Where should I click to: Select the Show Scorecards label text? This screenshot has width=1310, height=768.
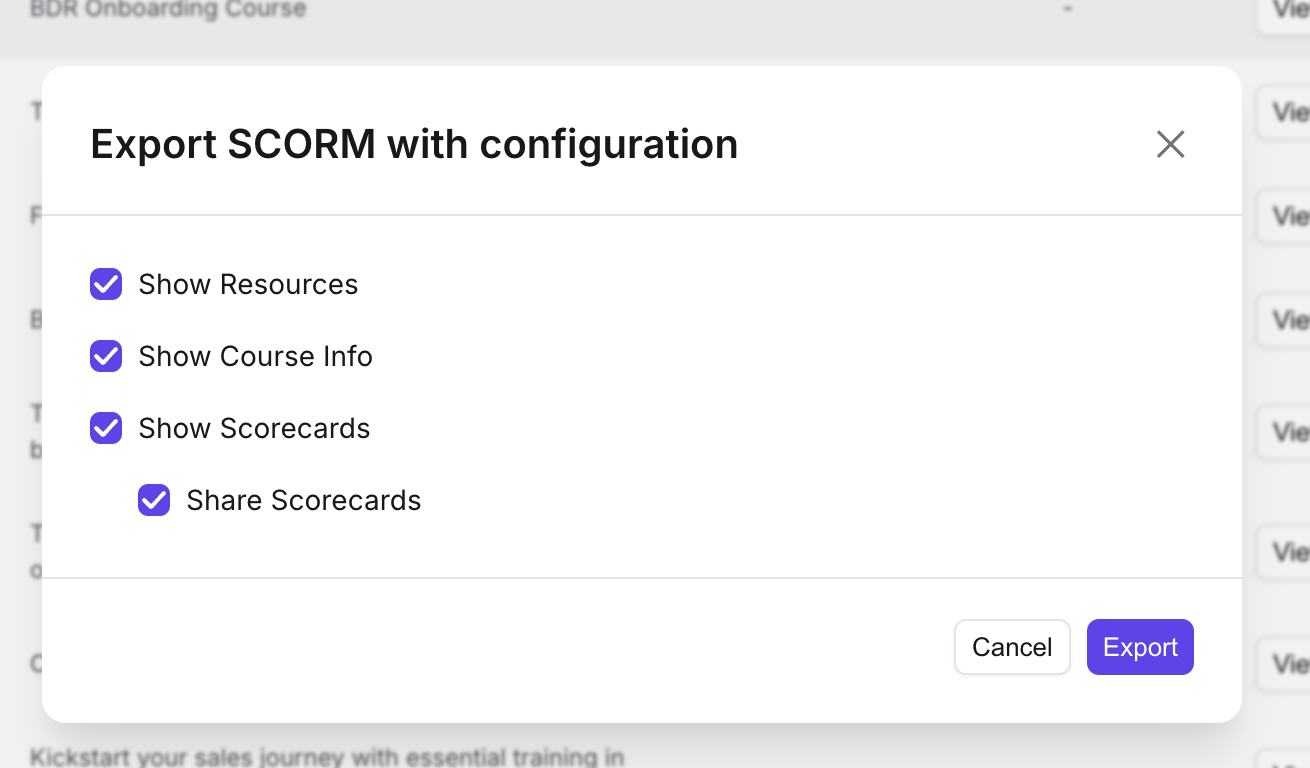coord(254,428)
